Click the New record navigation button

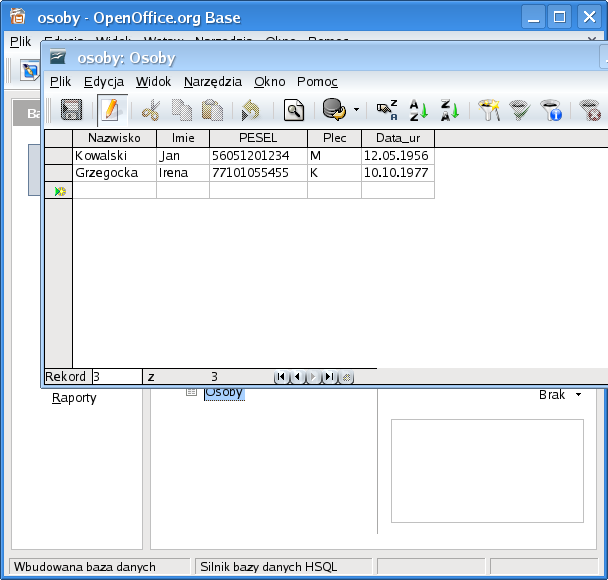[346, 377]
